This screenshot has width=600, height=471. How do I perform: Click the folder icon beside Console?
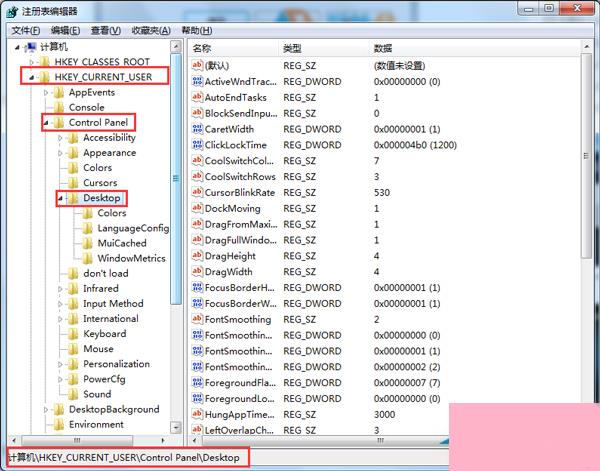[x=59, y=108]
